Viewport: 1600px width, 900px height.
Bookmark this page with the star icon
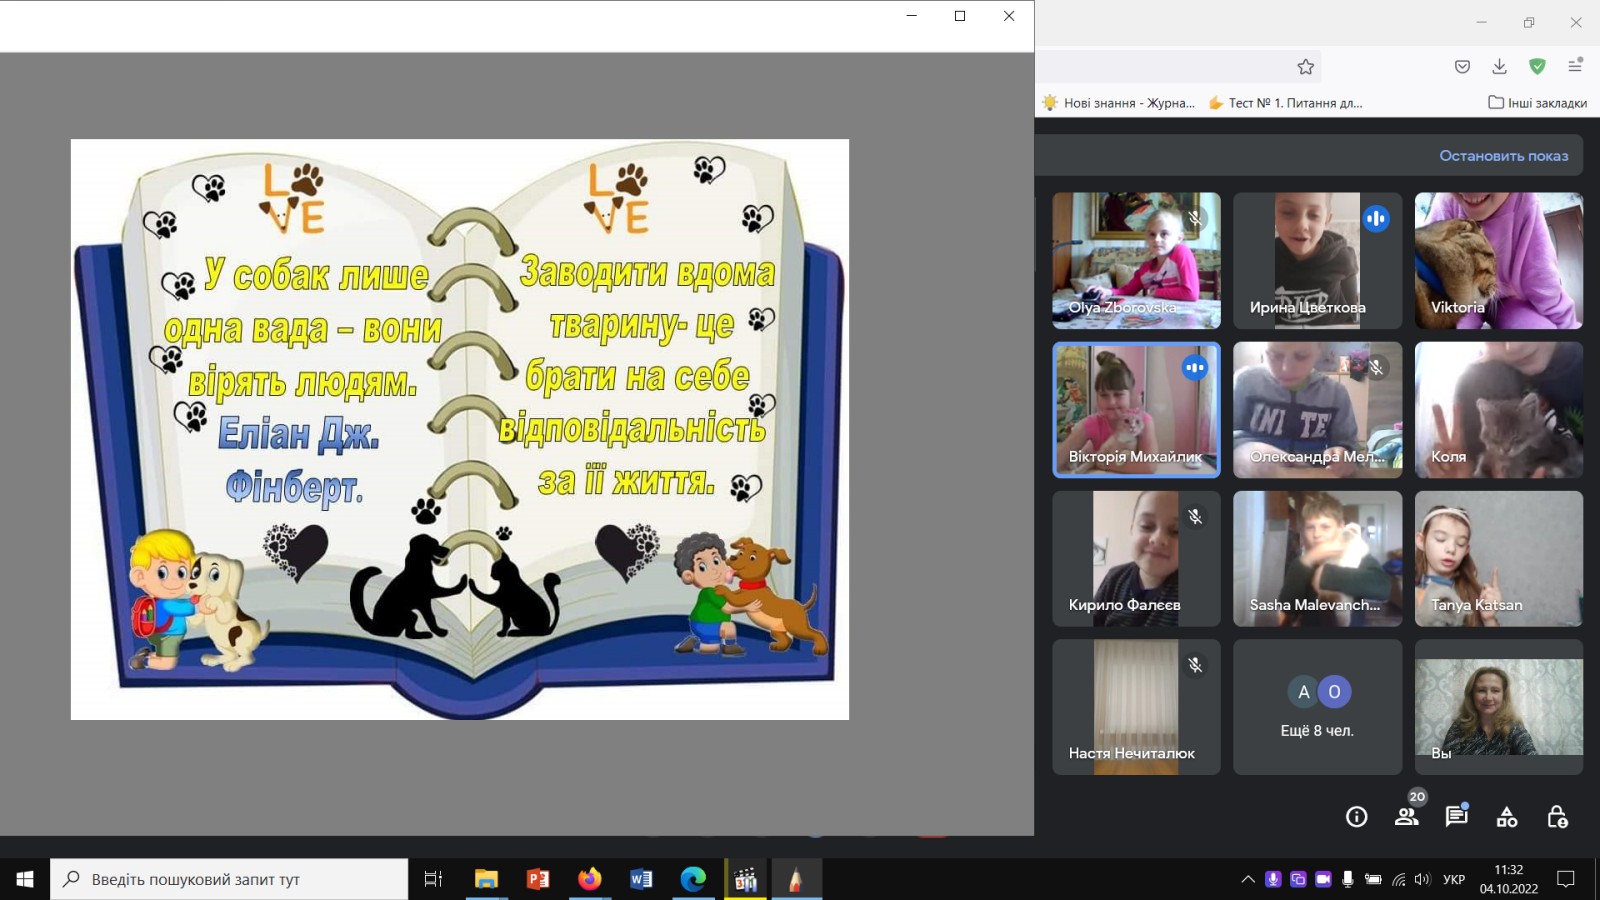(1305, 67)
